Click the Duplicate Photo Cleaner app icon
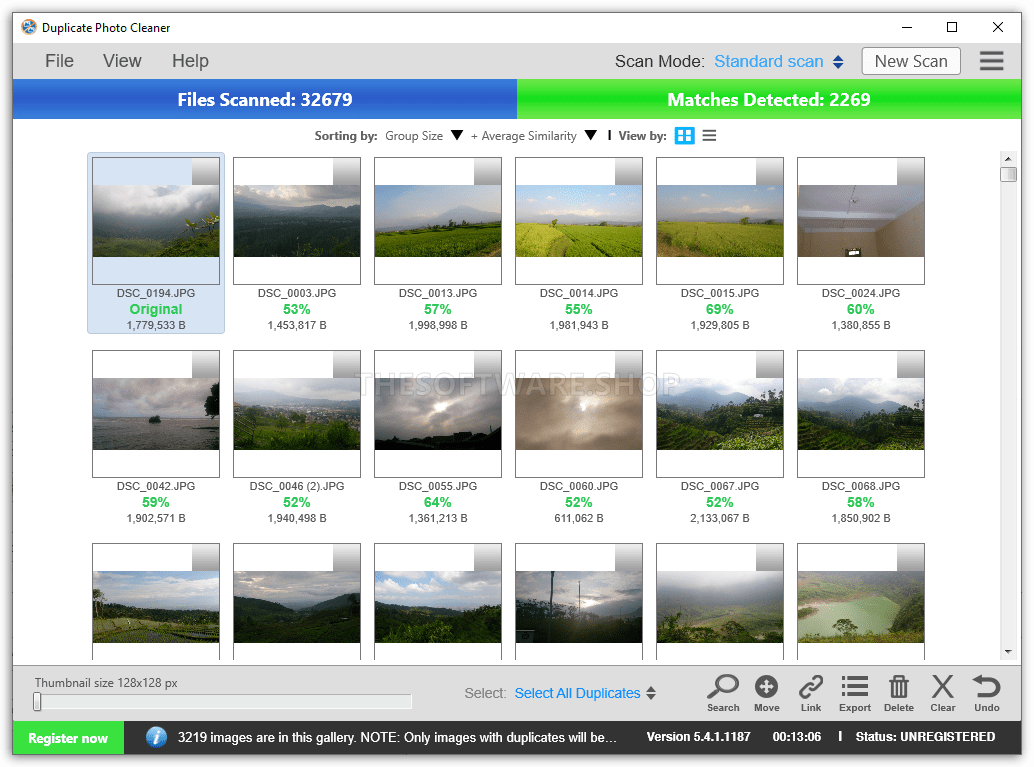 tap(28, 27)
